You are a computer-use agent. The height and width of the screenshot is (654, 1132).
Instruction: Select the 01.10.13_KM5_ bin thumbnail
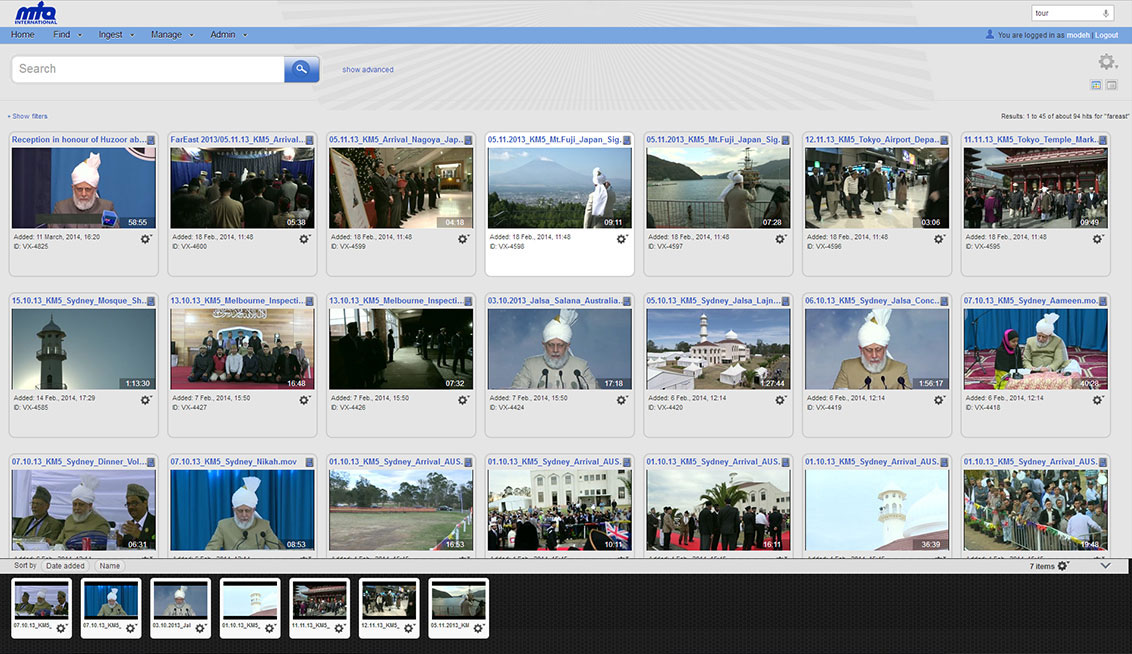pyautogui.click(x=250, y=601)
